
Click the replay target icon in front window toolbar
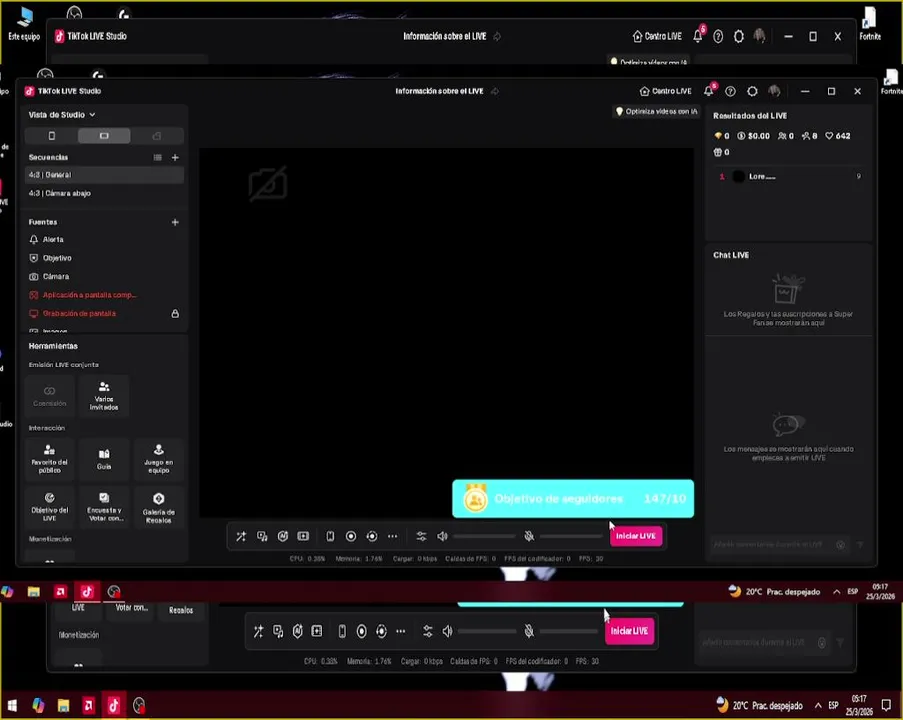[x=372, y=536]
